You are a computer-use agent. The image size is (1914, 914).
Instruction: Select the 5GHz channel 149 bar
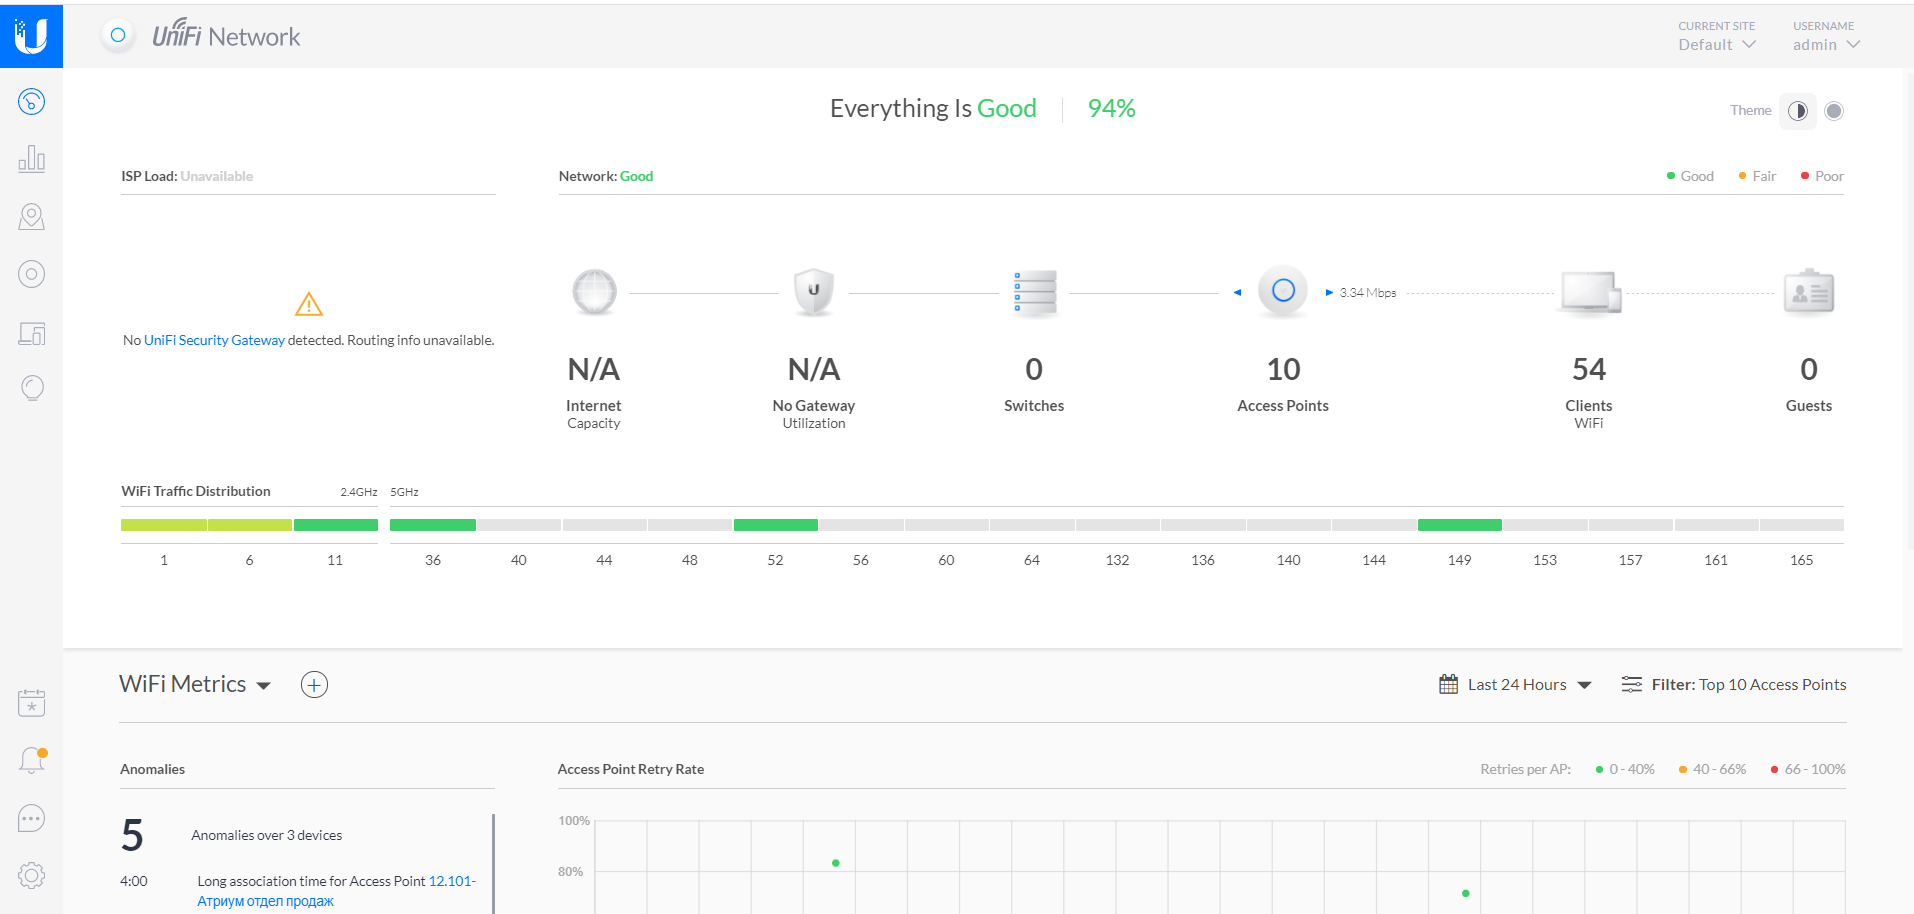1460,525
